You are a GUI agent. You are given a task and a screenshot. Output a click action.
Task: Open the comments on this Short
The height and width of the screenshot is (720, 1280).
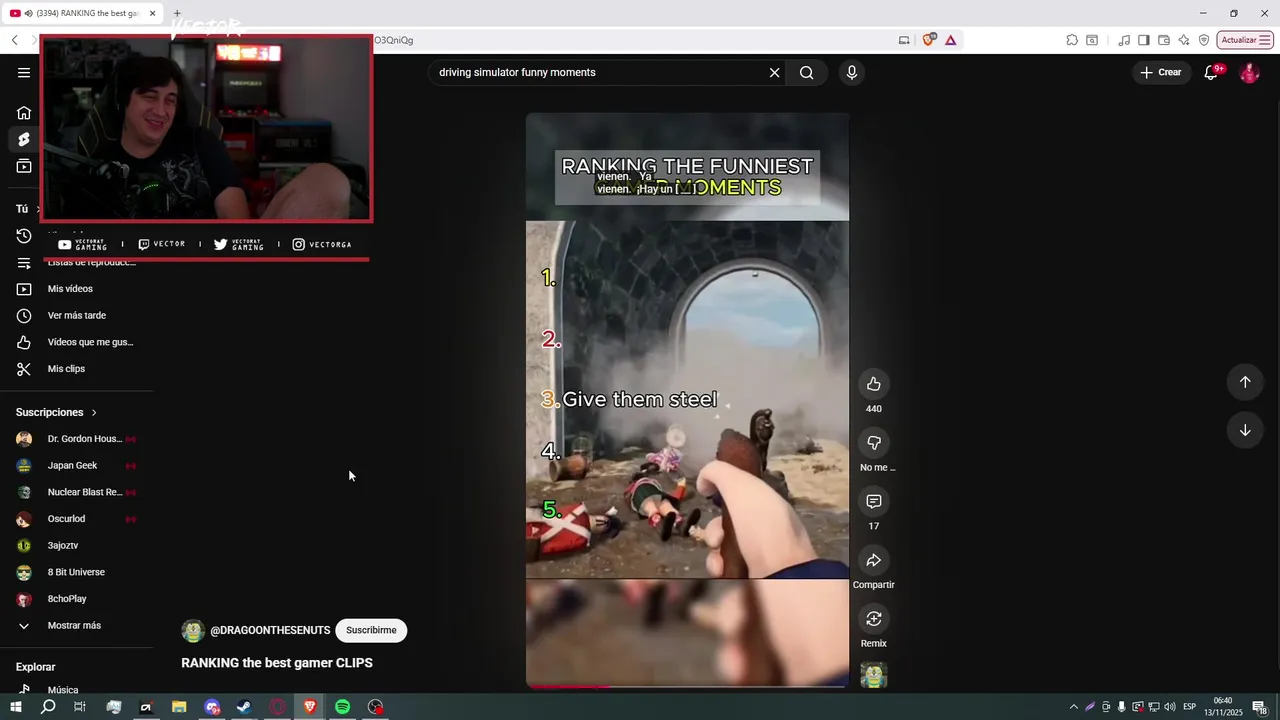pos(874,501)
